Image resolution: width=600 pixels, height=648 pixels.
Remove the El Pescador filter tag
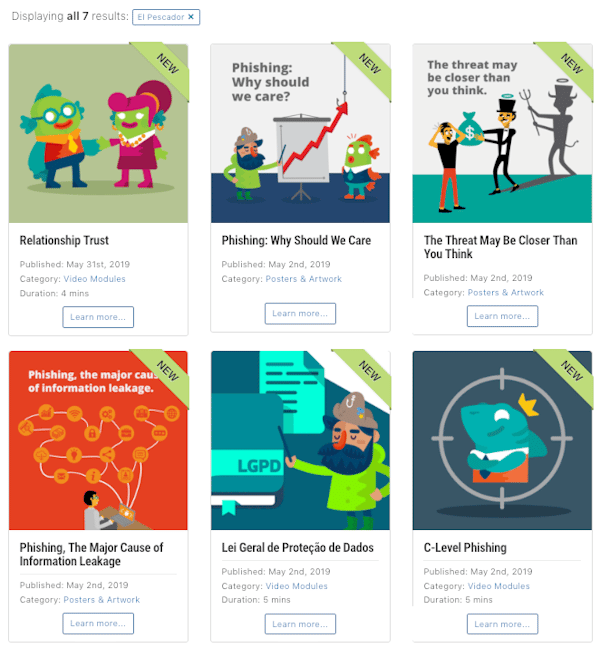point(191,17)
